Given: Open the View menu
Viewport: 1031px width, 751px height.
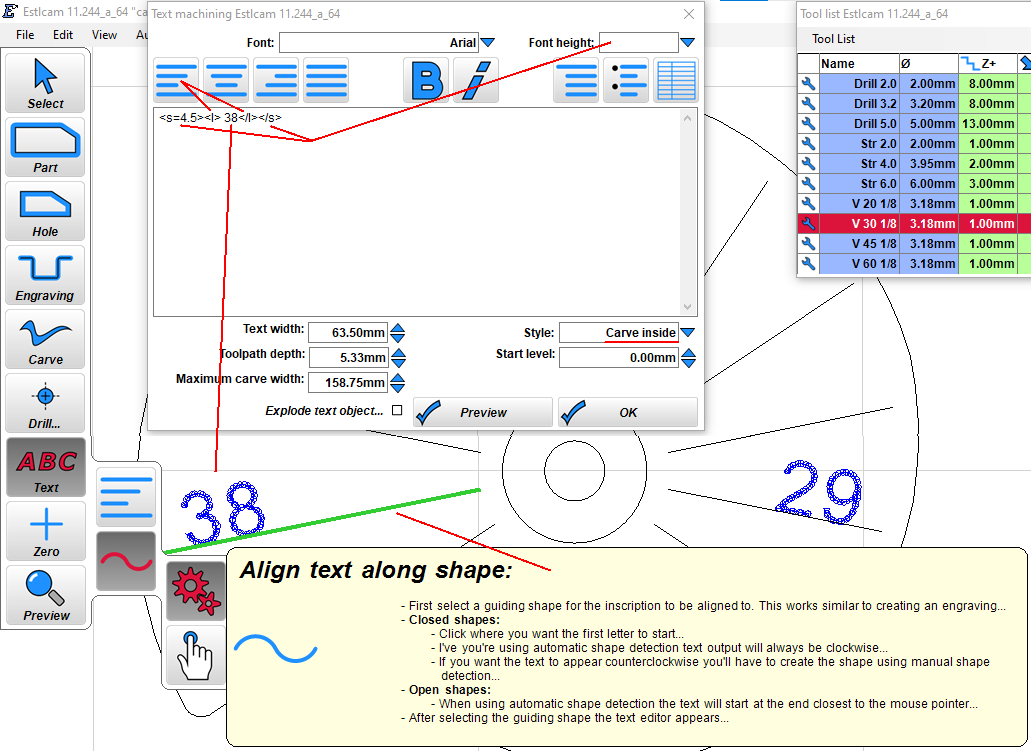Looking at the screenshot, I should tap(104, 35).
